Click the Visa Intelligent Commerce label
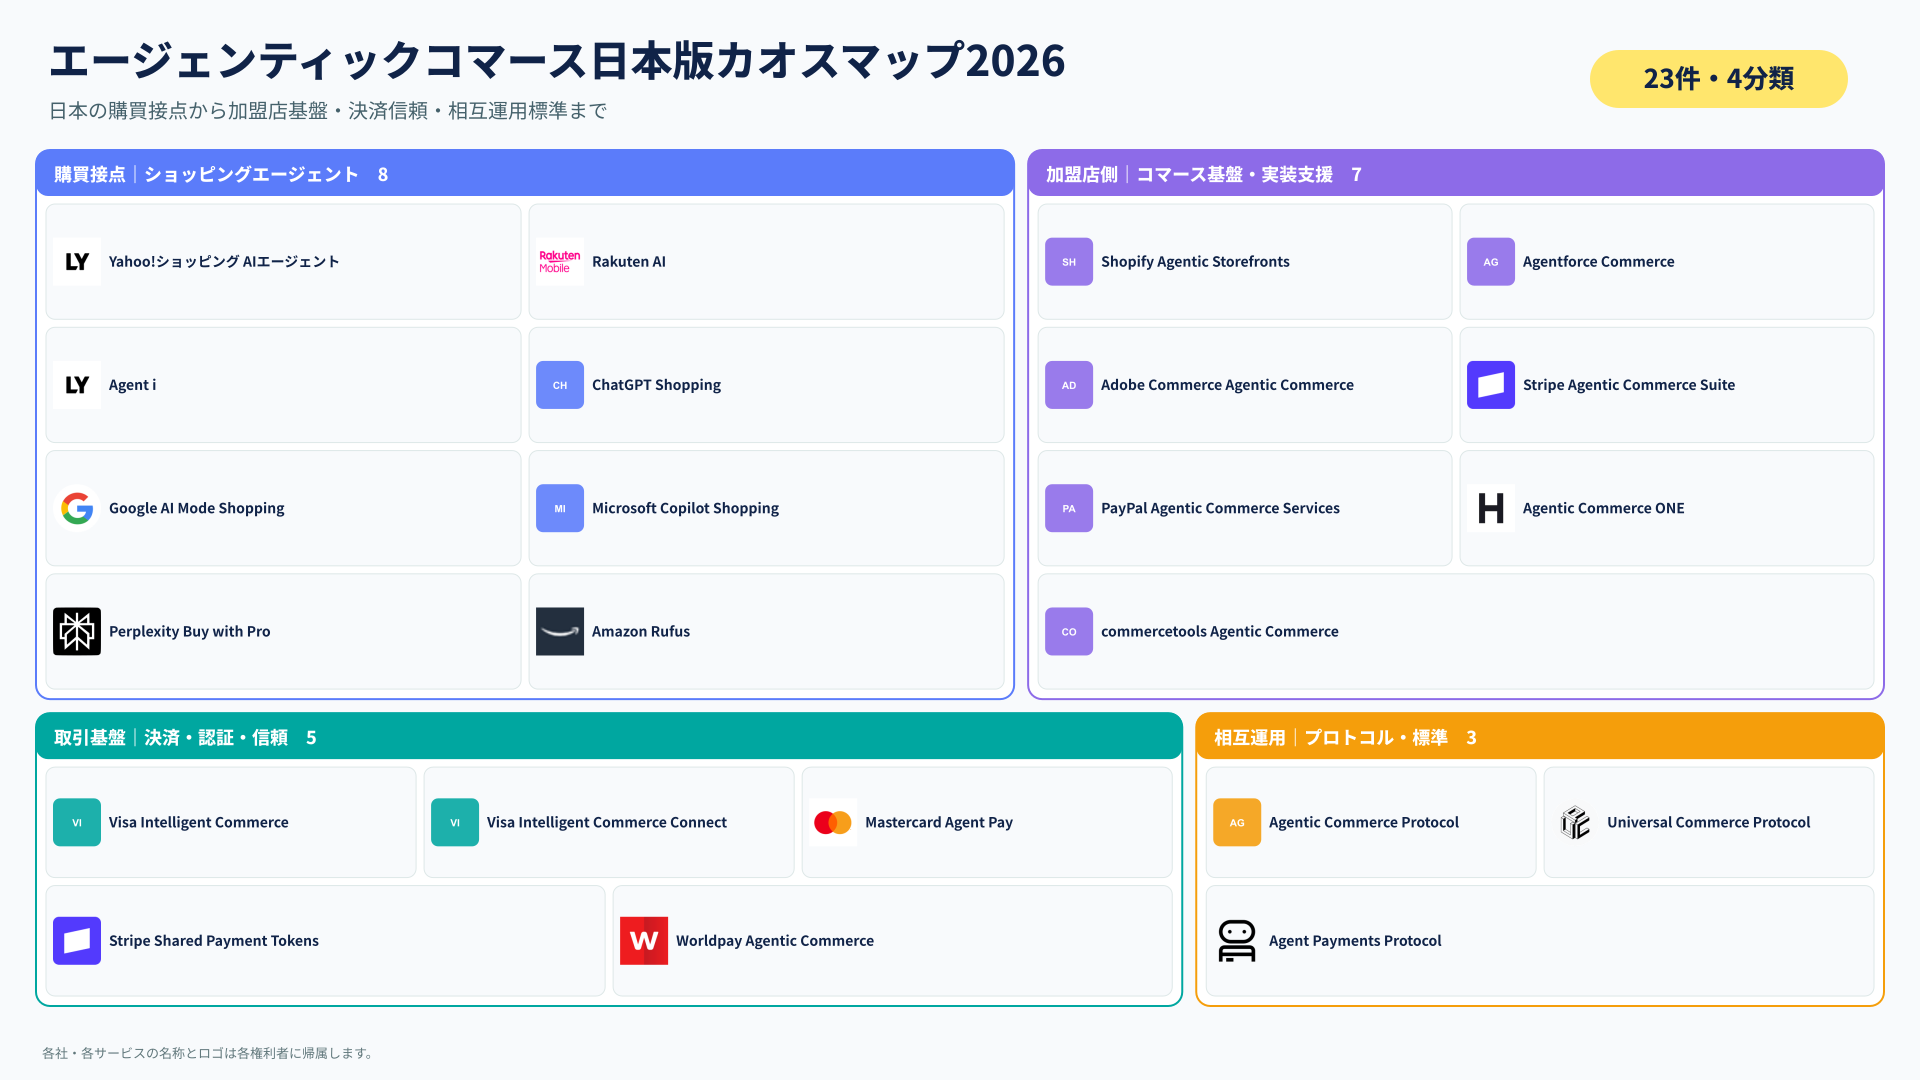Screen dimensions: 1920x1080 (198, 822)
